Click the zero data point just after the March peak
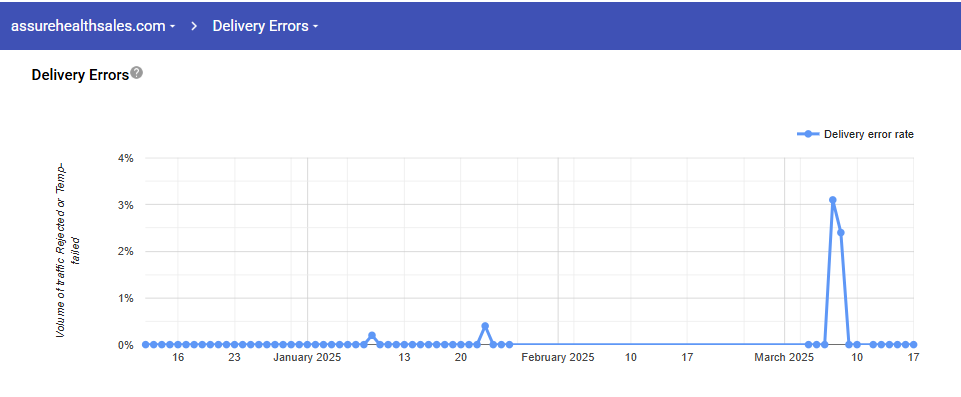The width and height of the screenshot is (961, 397). (849, 345)
